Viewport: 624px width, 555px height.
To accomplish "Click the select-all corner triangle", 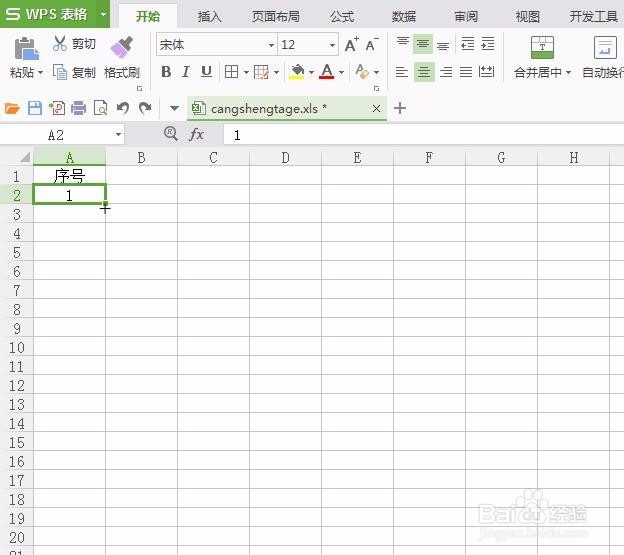I will 25,157.
